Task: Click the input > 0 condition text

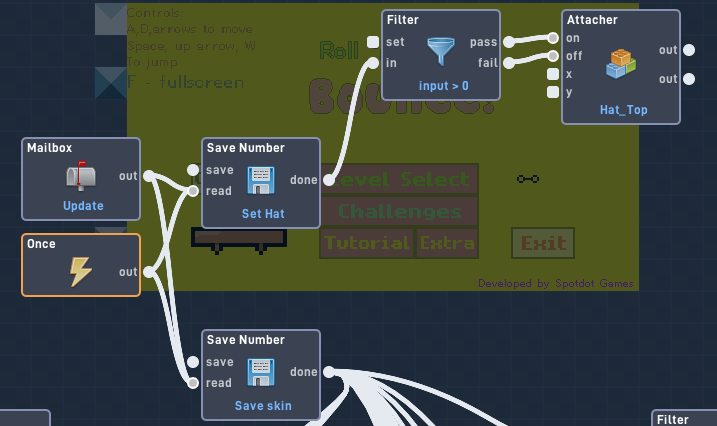Action: [x=444, y=86]
